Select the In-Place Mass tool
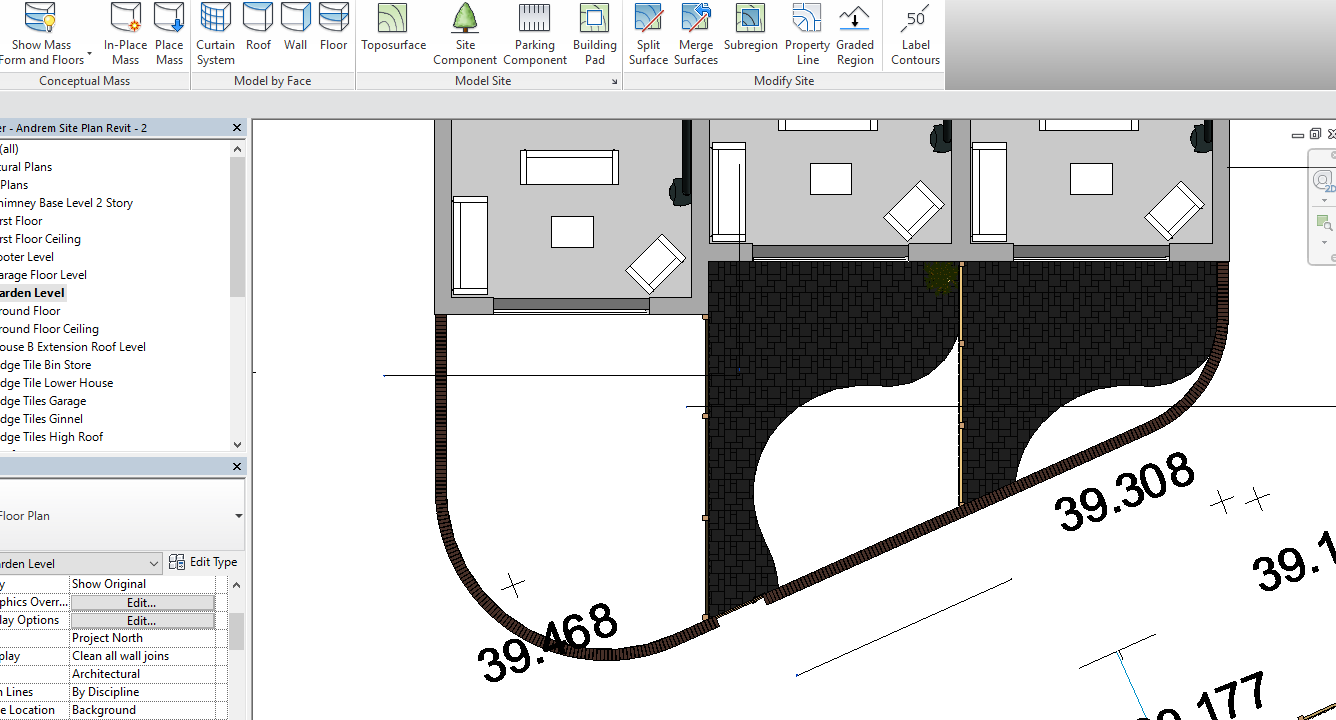 pos(125,35)
